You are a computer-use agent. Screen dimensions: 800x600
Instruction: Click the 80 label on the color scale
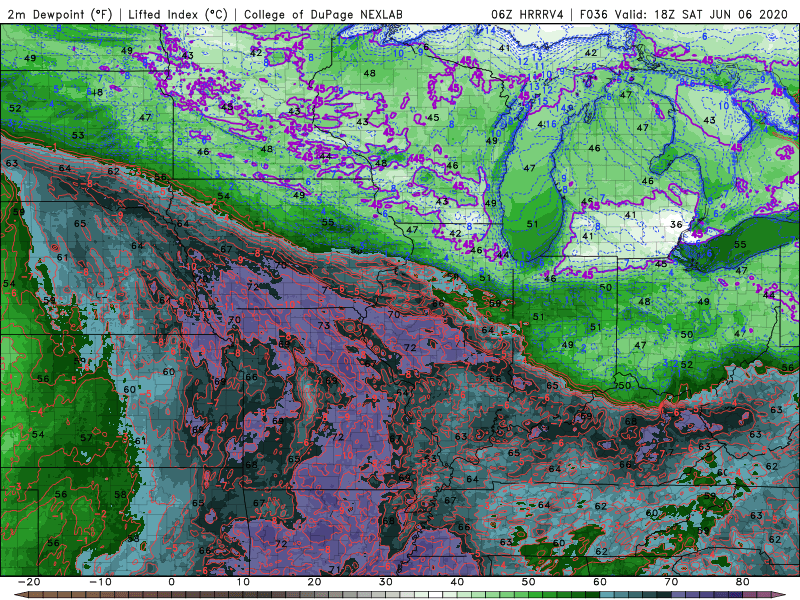coord(743,582)
